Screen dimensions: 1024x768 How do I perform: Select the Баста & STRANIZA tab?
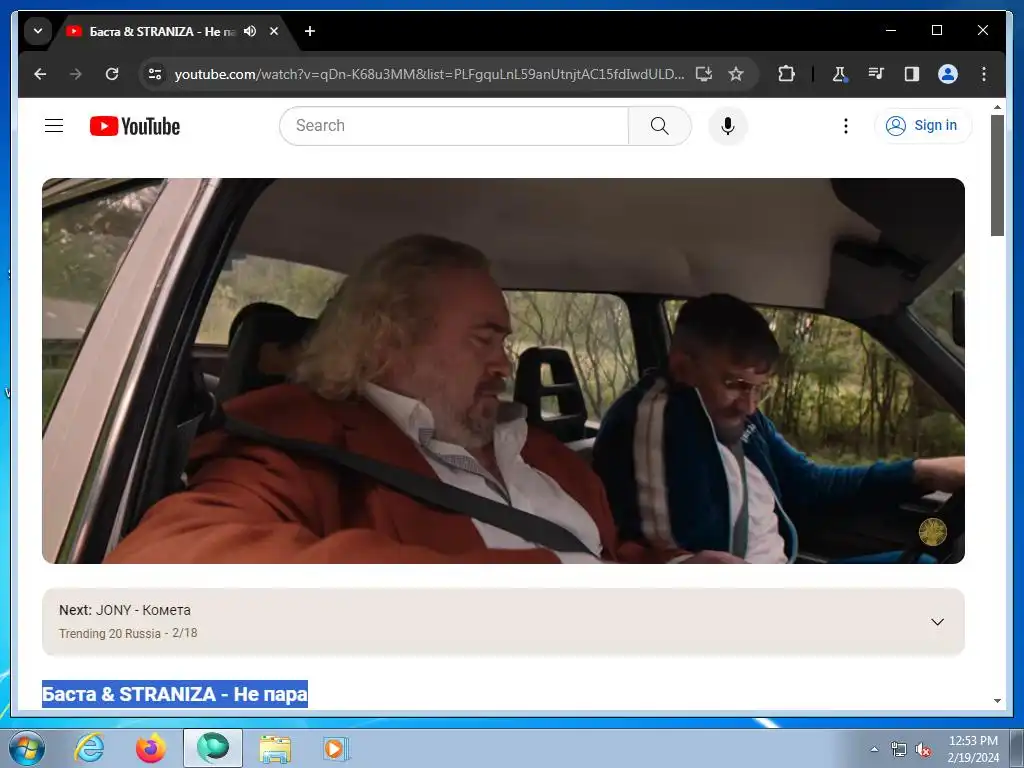point(161,31)
